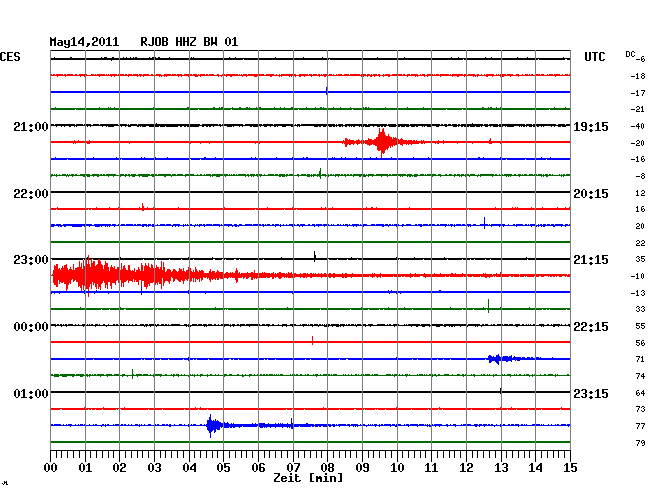This screenshot has width=650, height=494.
Task: Click minute 12 on the time axis
Action: click(x=466, y=468)
